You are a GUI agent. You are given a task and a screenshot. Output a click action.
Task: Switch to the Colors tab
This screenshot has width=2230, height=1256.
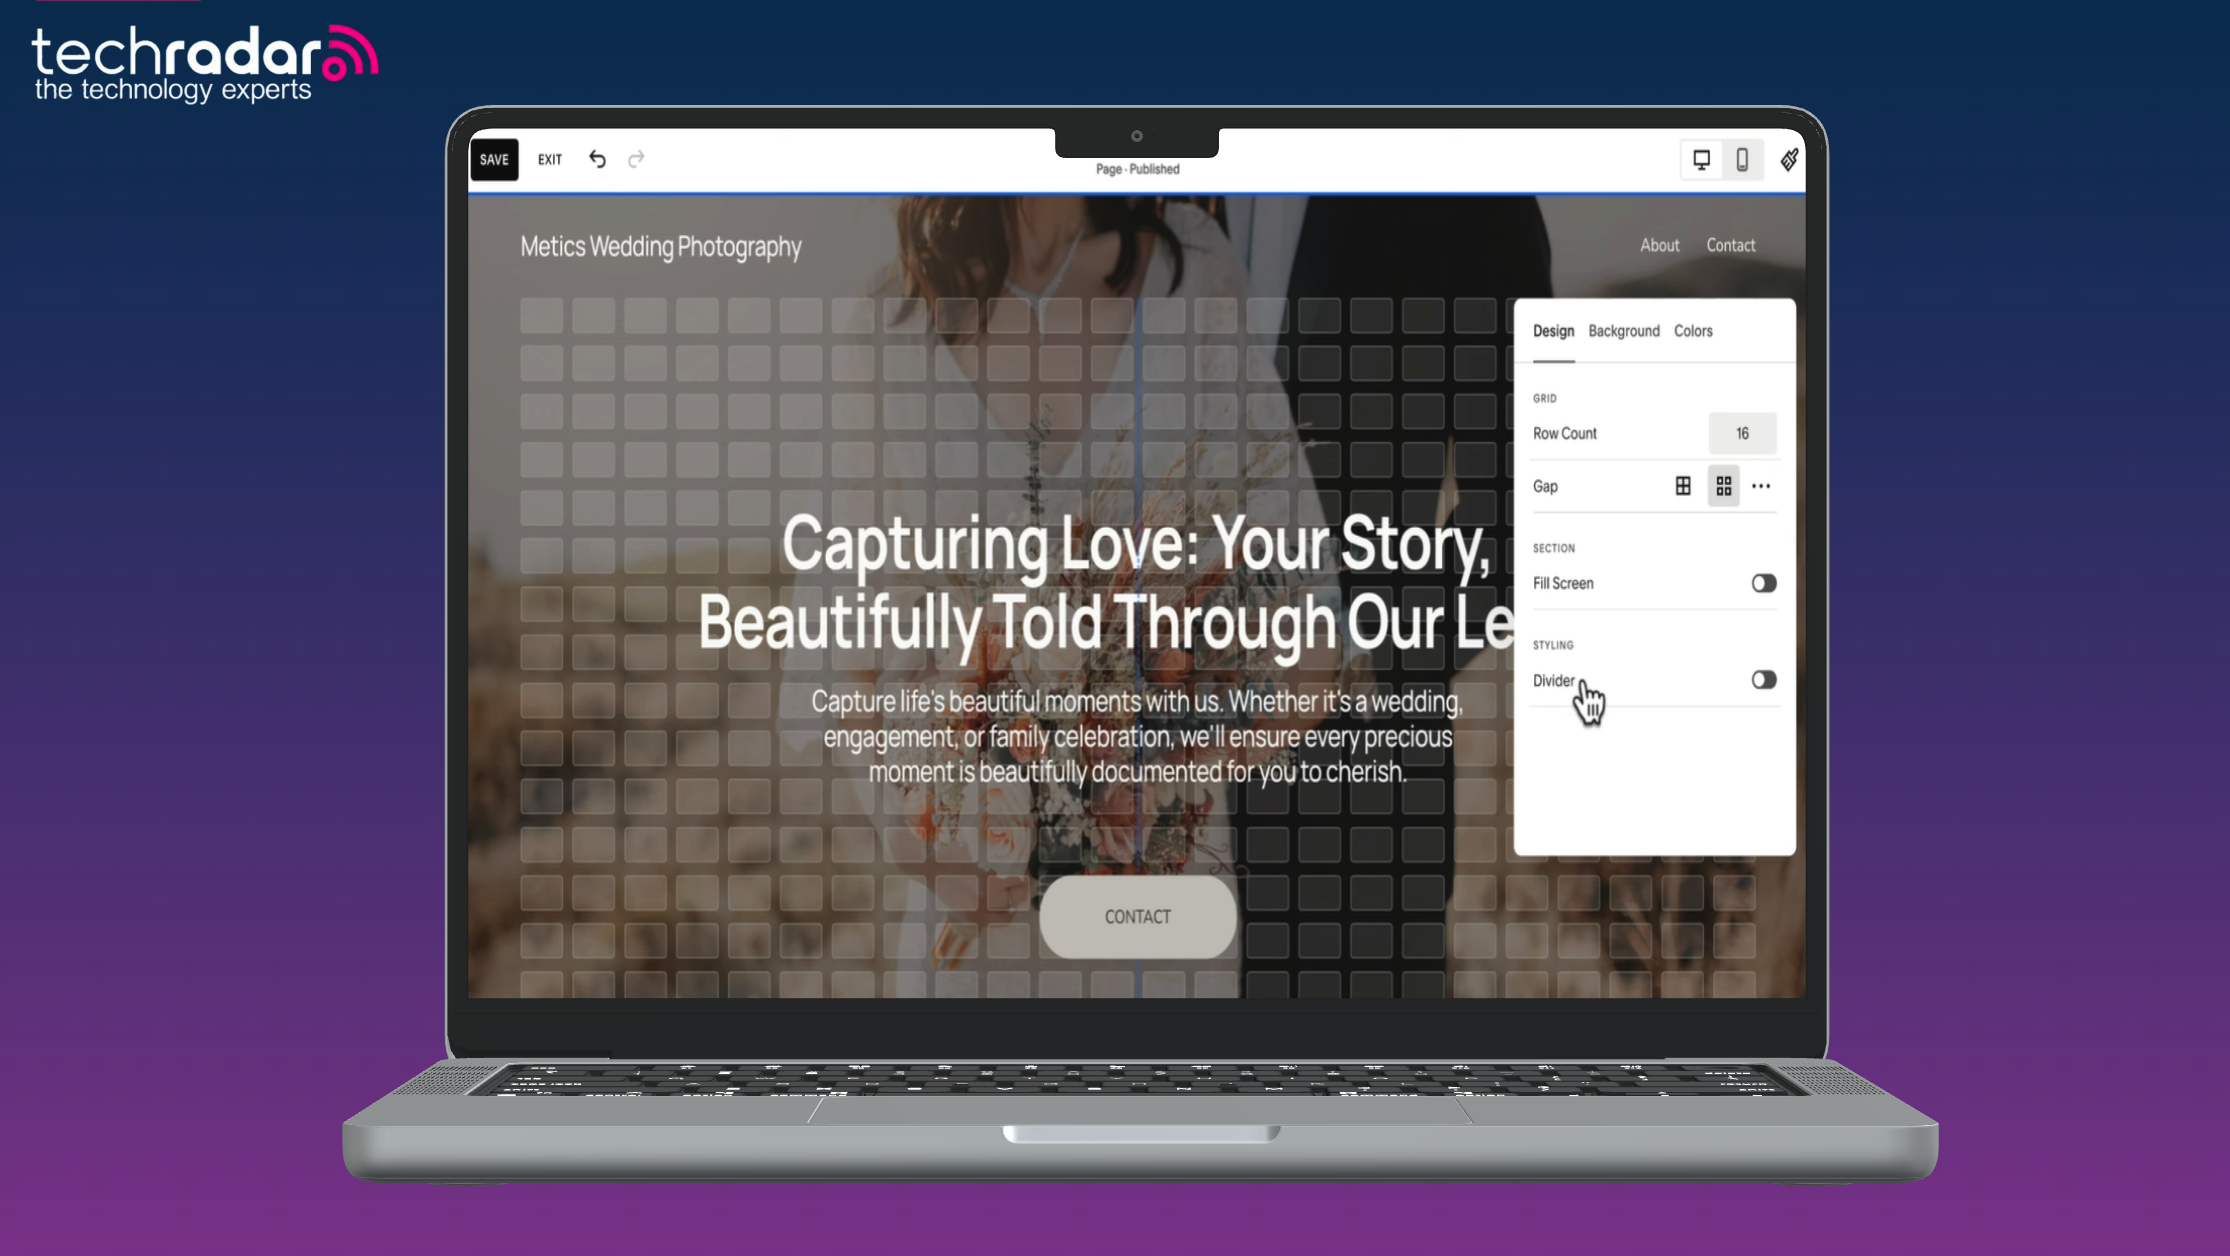[1693, 331]
